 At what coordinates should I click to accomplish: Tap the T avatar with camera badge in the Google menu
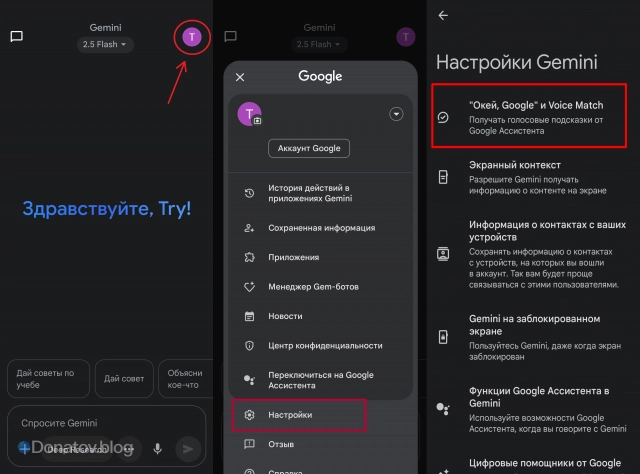click(x=249, y=114)
